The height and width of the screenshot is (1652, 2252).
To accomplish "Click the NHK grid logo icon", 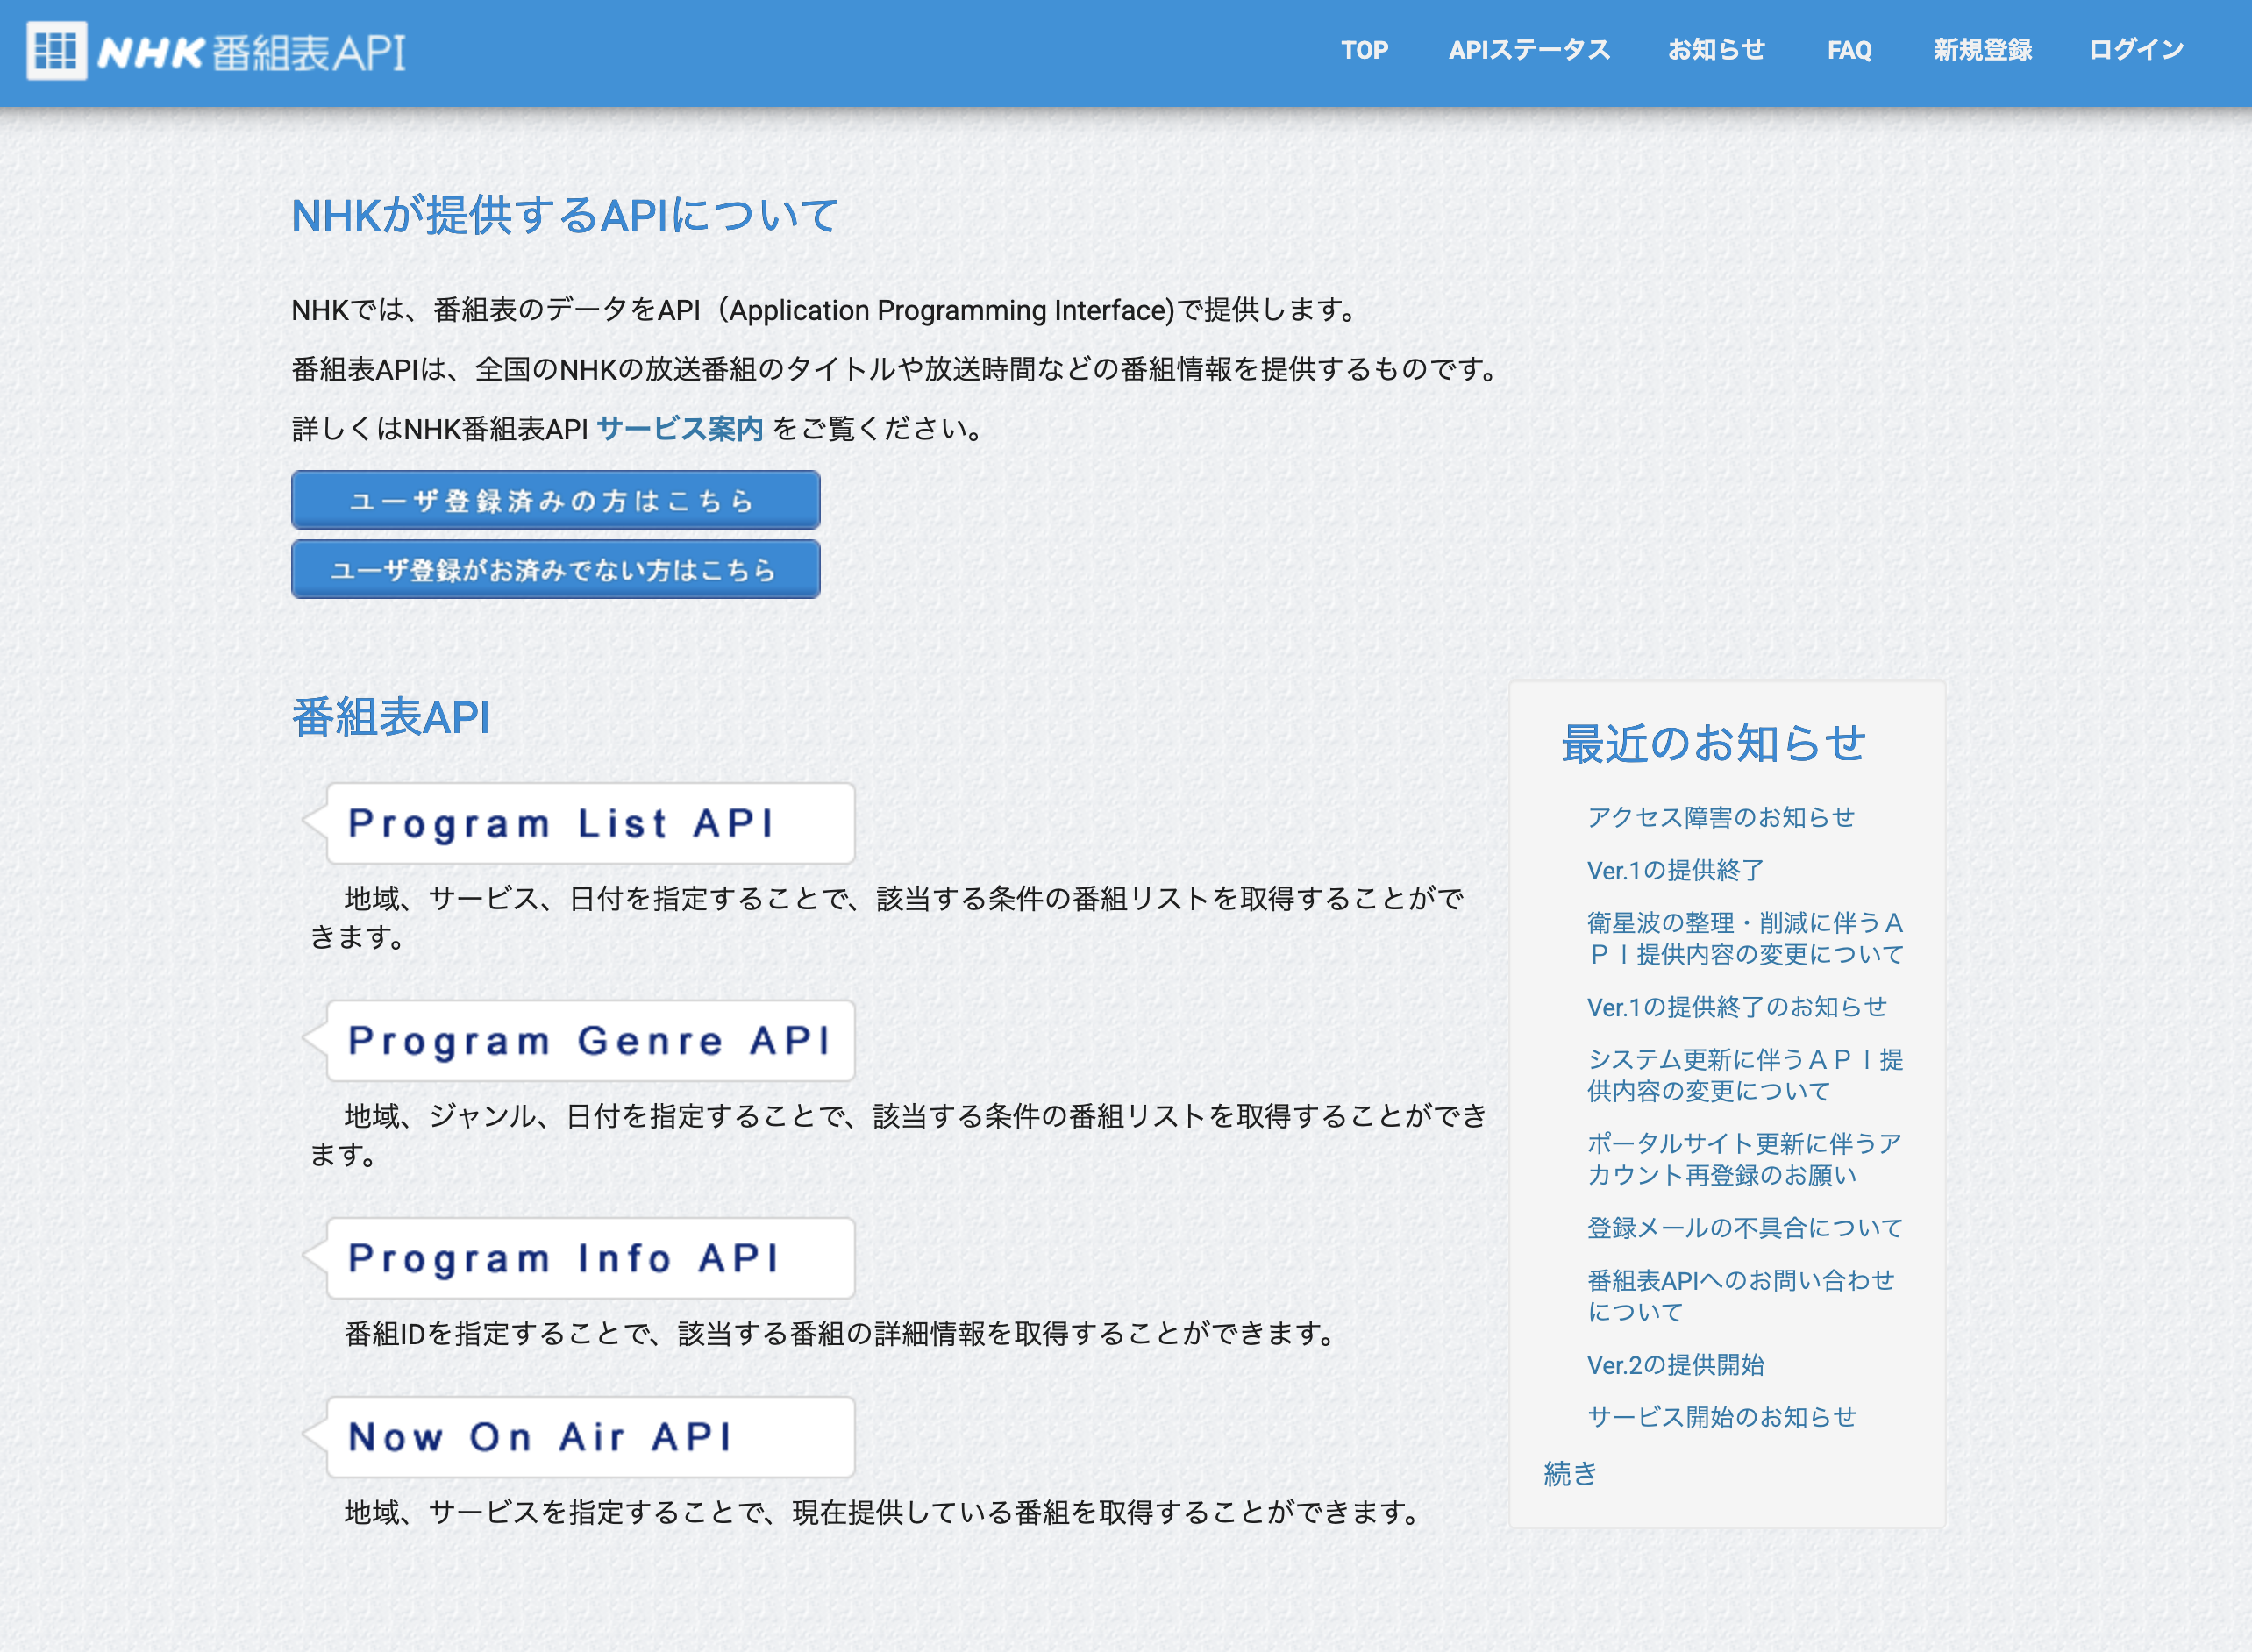I will 57,52.
